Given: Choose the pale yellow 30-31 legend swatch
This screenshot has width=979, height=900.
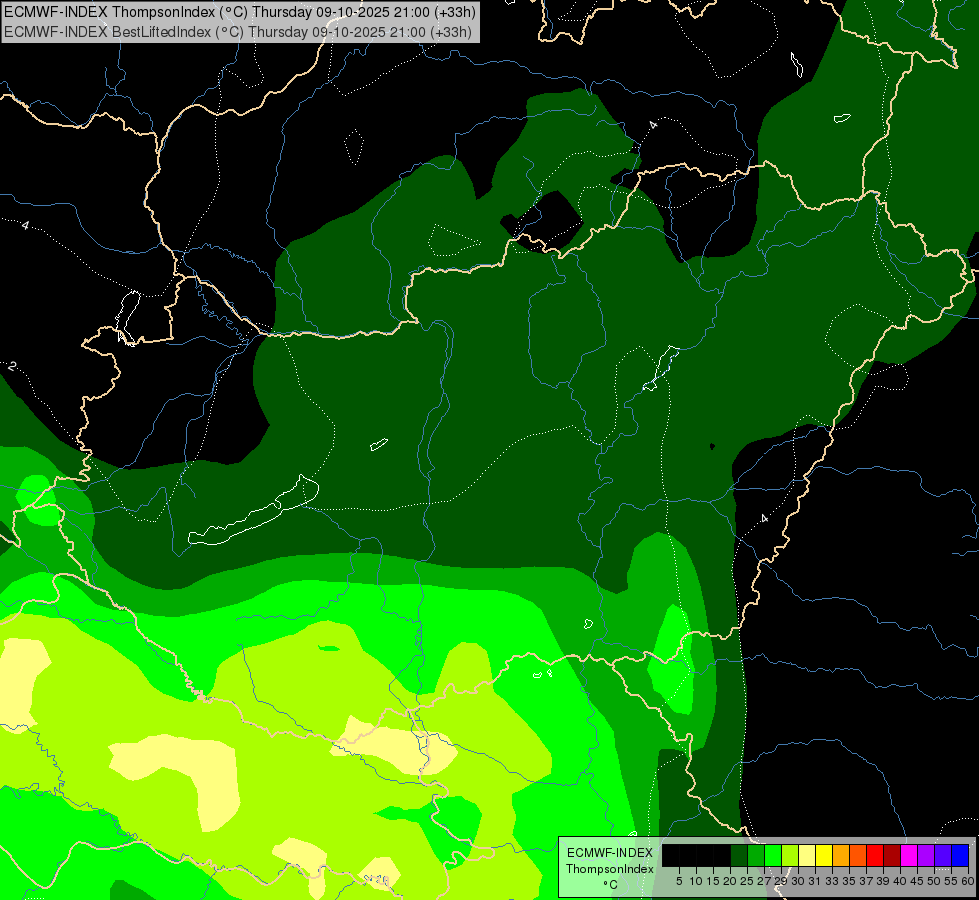Looking at the screenshot, I should pos(807,855).
